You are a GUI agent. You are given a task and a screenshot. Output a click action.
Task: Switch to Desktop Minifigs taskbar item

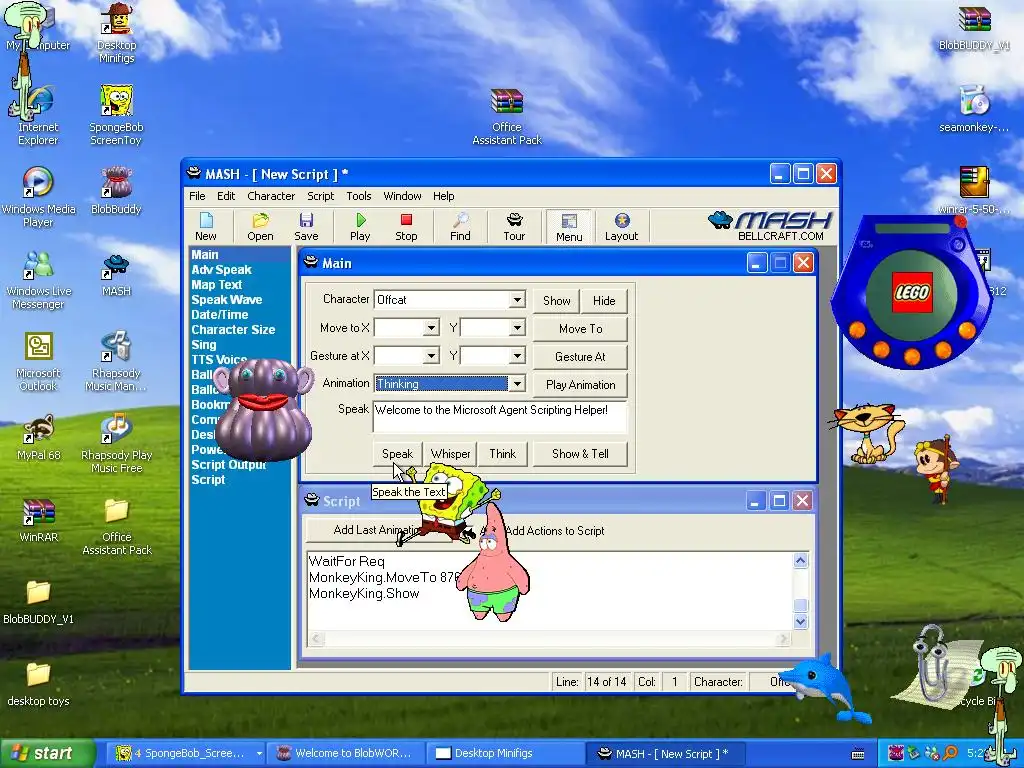505,753
